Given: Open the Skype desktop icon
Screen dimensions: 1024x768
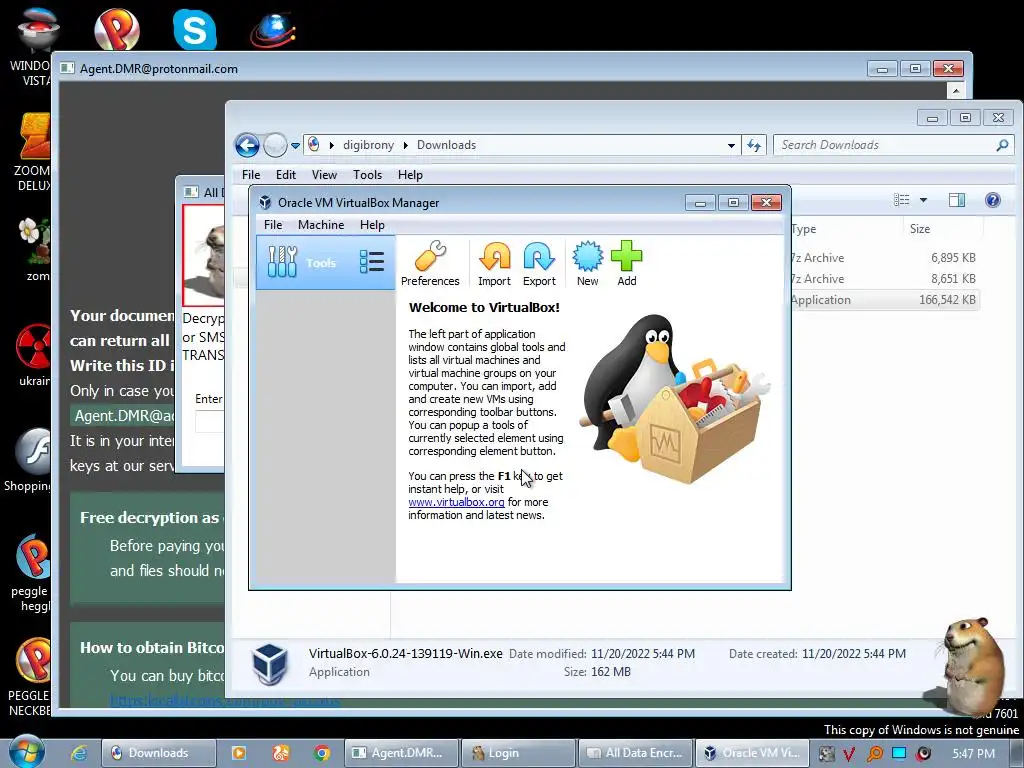Looking at the screenshot, I should pyautogui.click(x=195, y=29).
